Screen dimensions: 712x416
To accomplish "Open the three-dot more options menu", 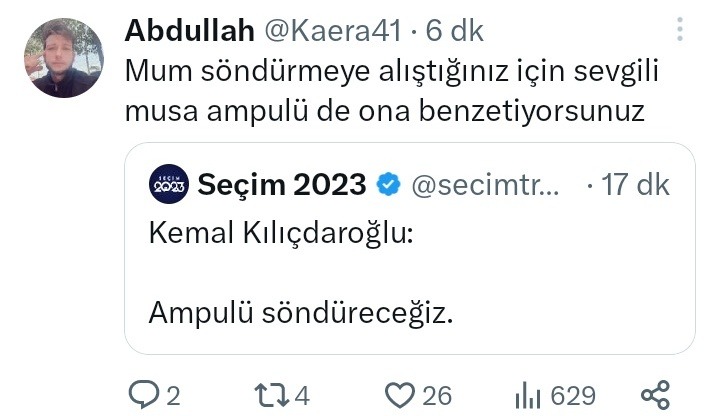I will coord(680,30).
